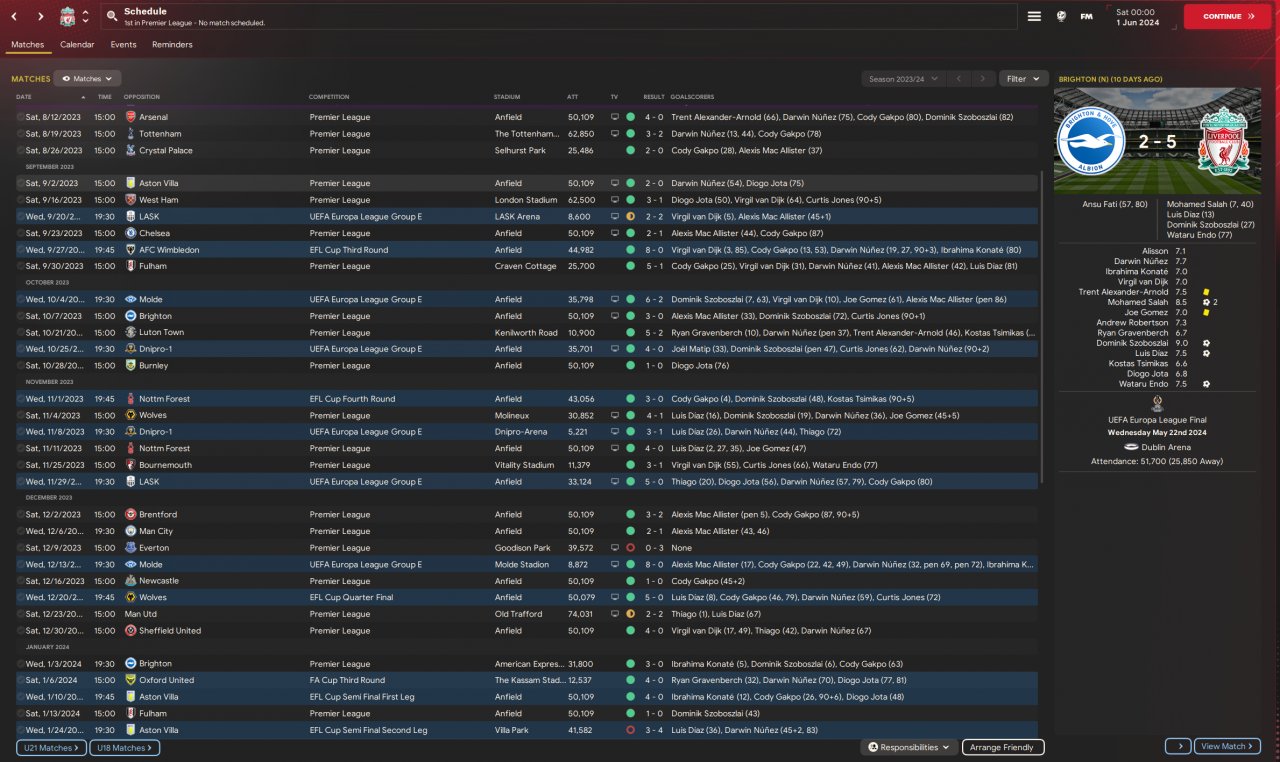Open the U18 Matches link
Image resolution: width=1280 pixels, height=762 pixels.
[125, 747]
